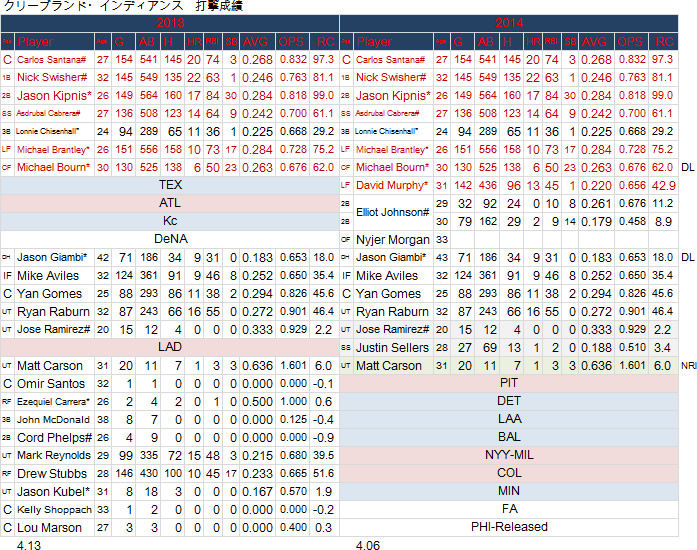Click Elliot Johnson's 0.458 OPS cell
The height and width of the screenshot is (550, 697).
tap(631, 221)
